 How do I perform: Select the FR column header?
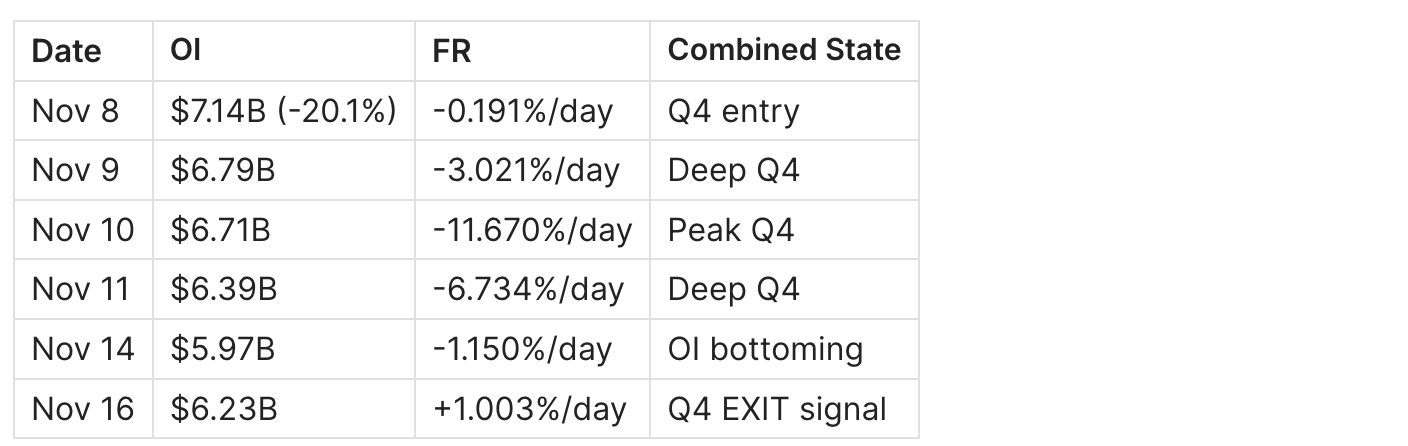click(x=452, y=51)
